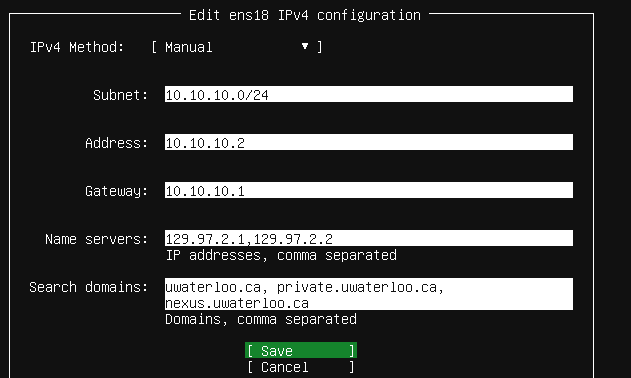Viewport: 631px width, 378px height.
Task: Click the "IPv4 Method:" label
Action: tap(77, 47)
